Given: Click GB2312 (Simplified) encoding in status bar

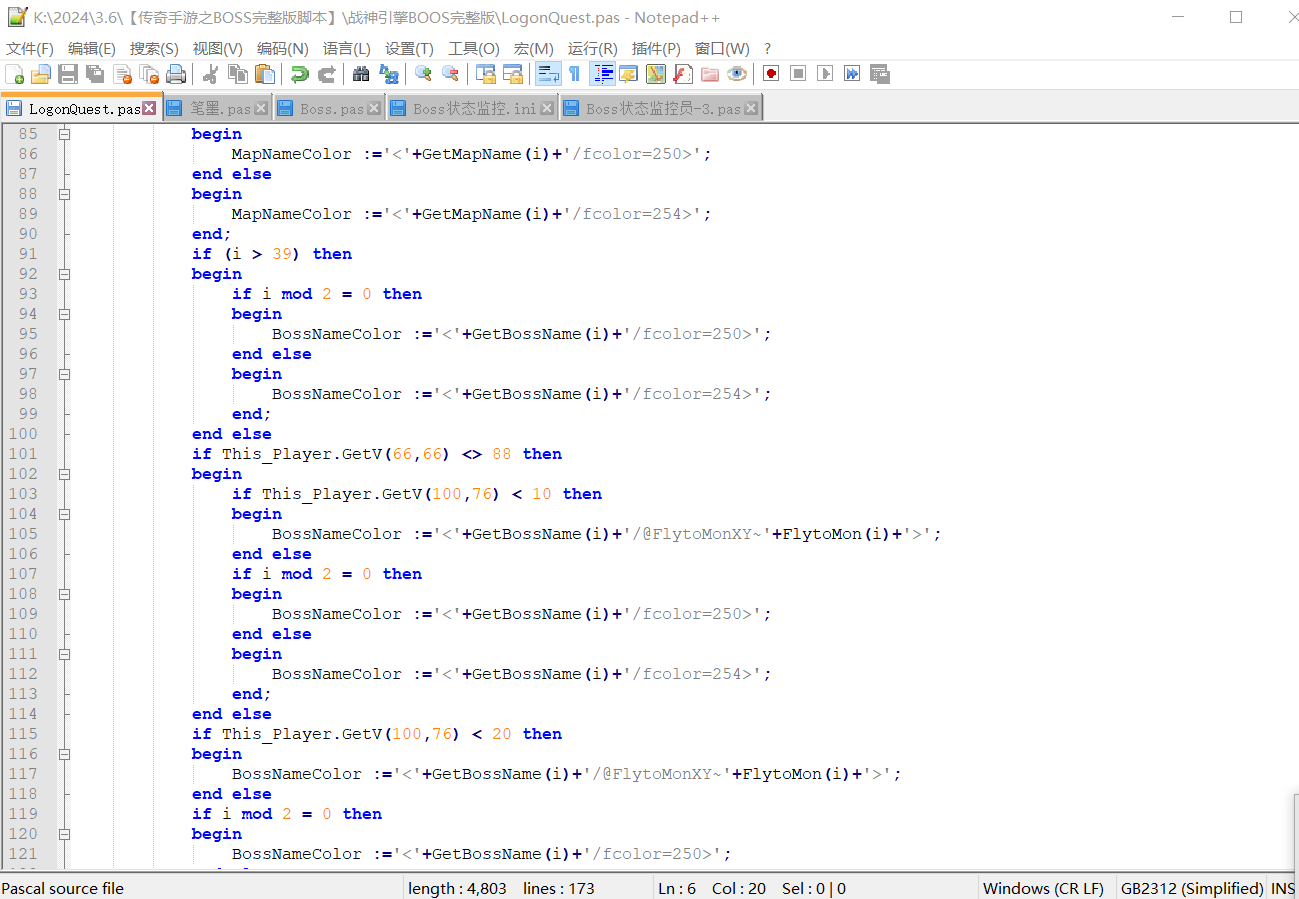Looking at the screenshot, I should coord(1192,888).
